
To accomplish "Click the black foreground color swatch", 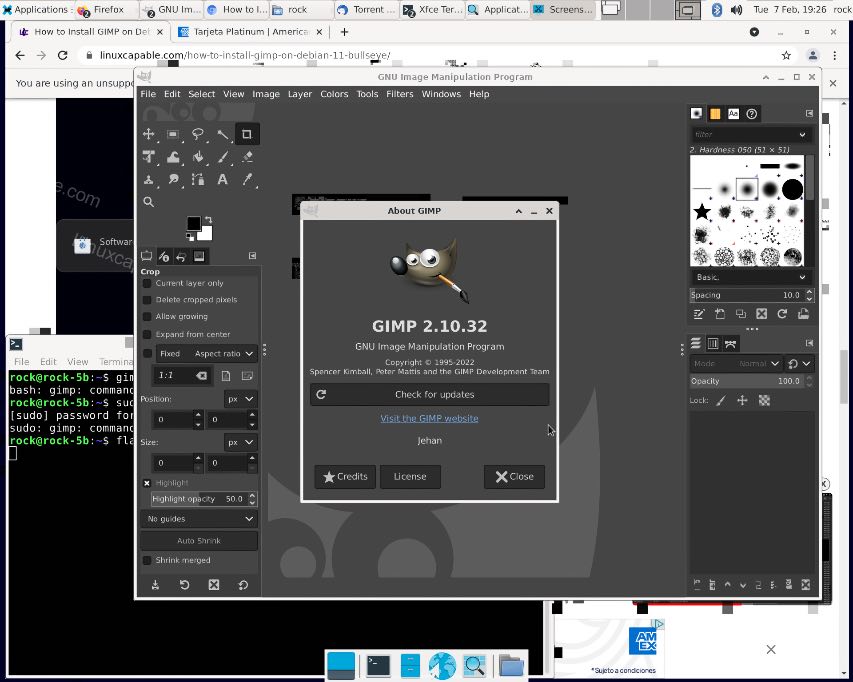I will coord(193,224).
